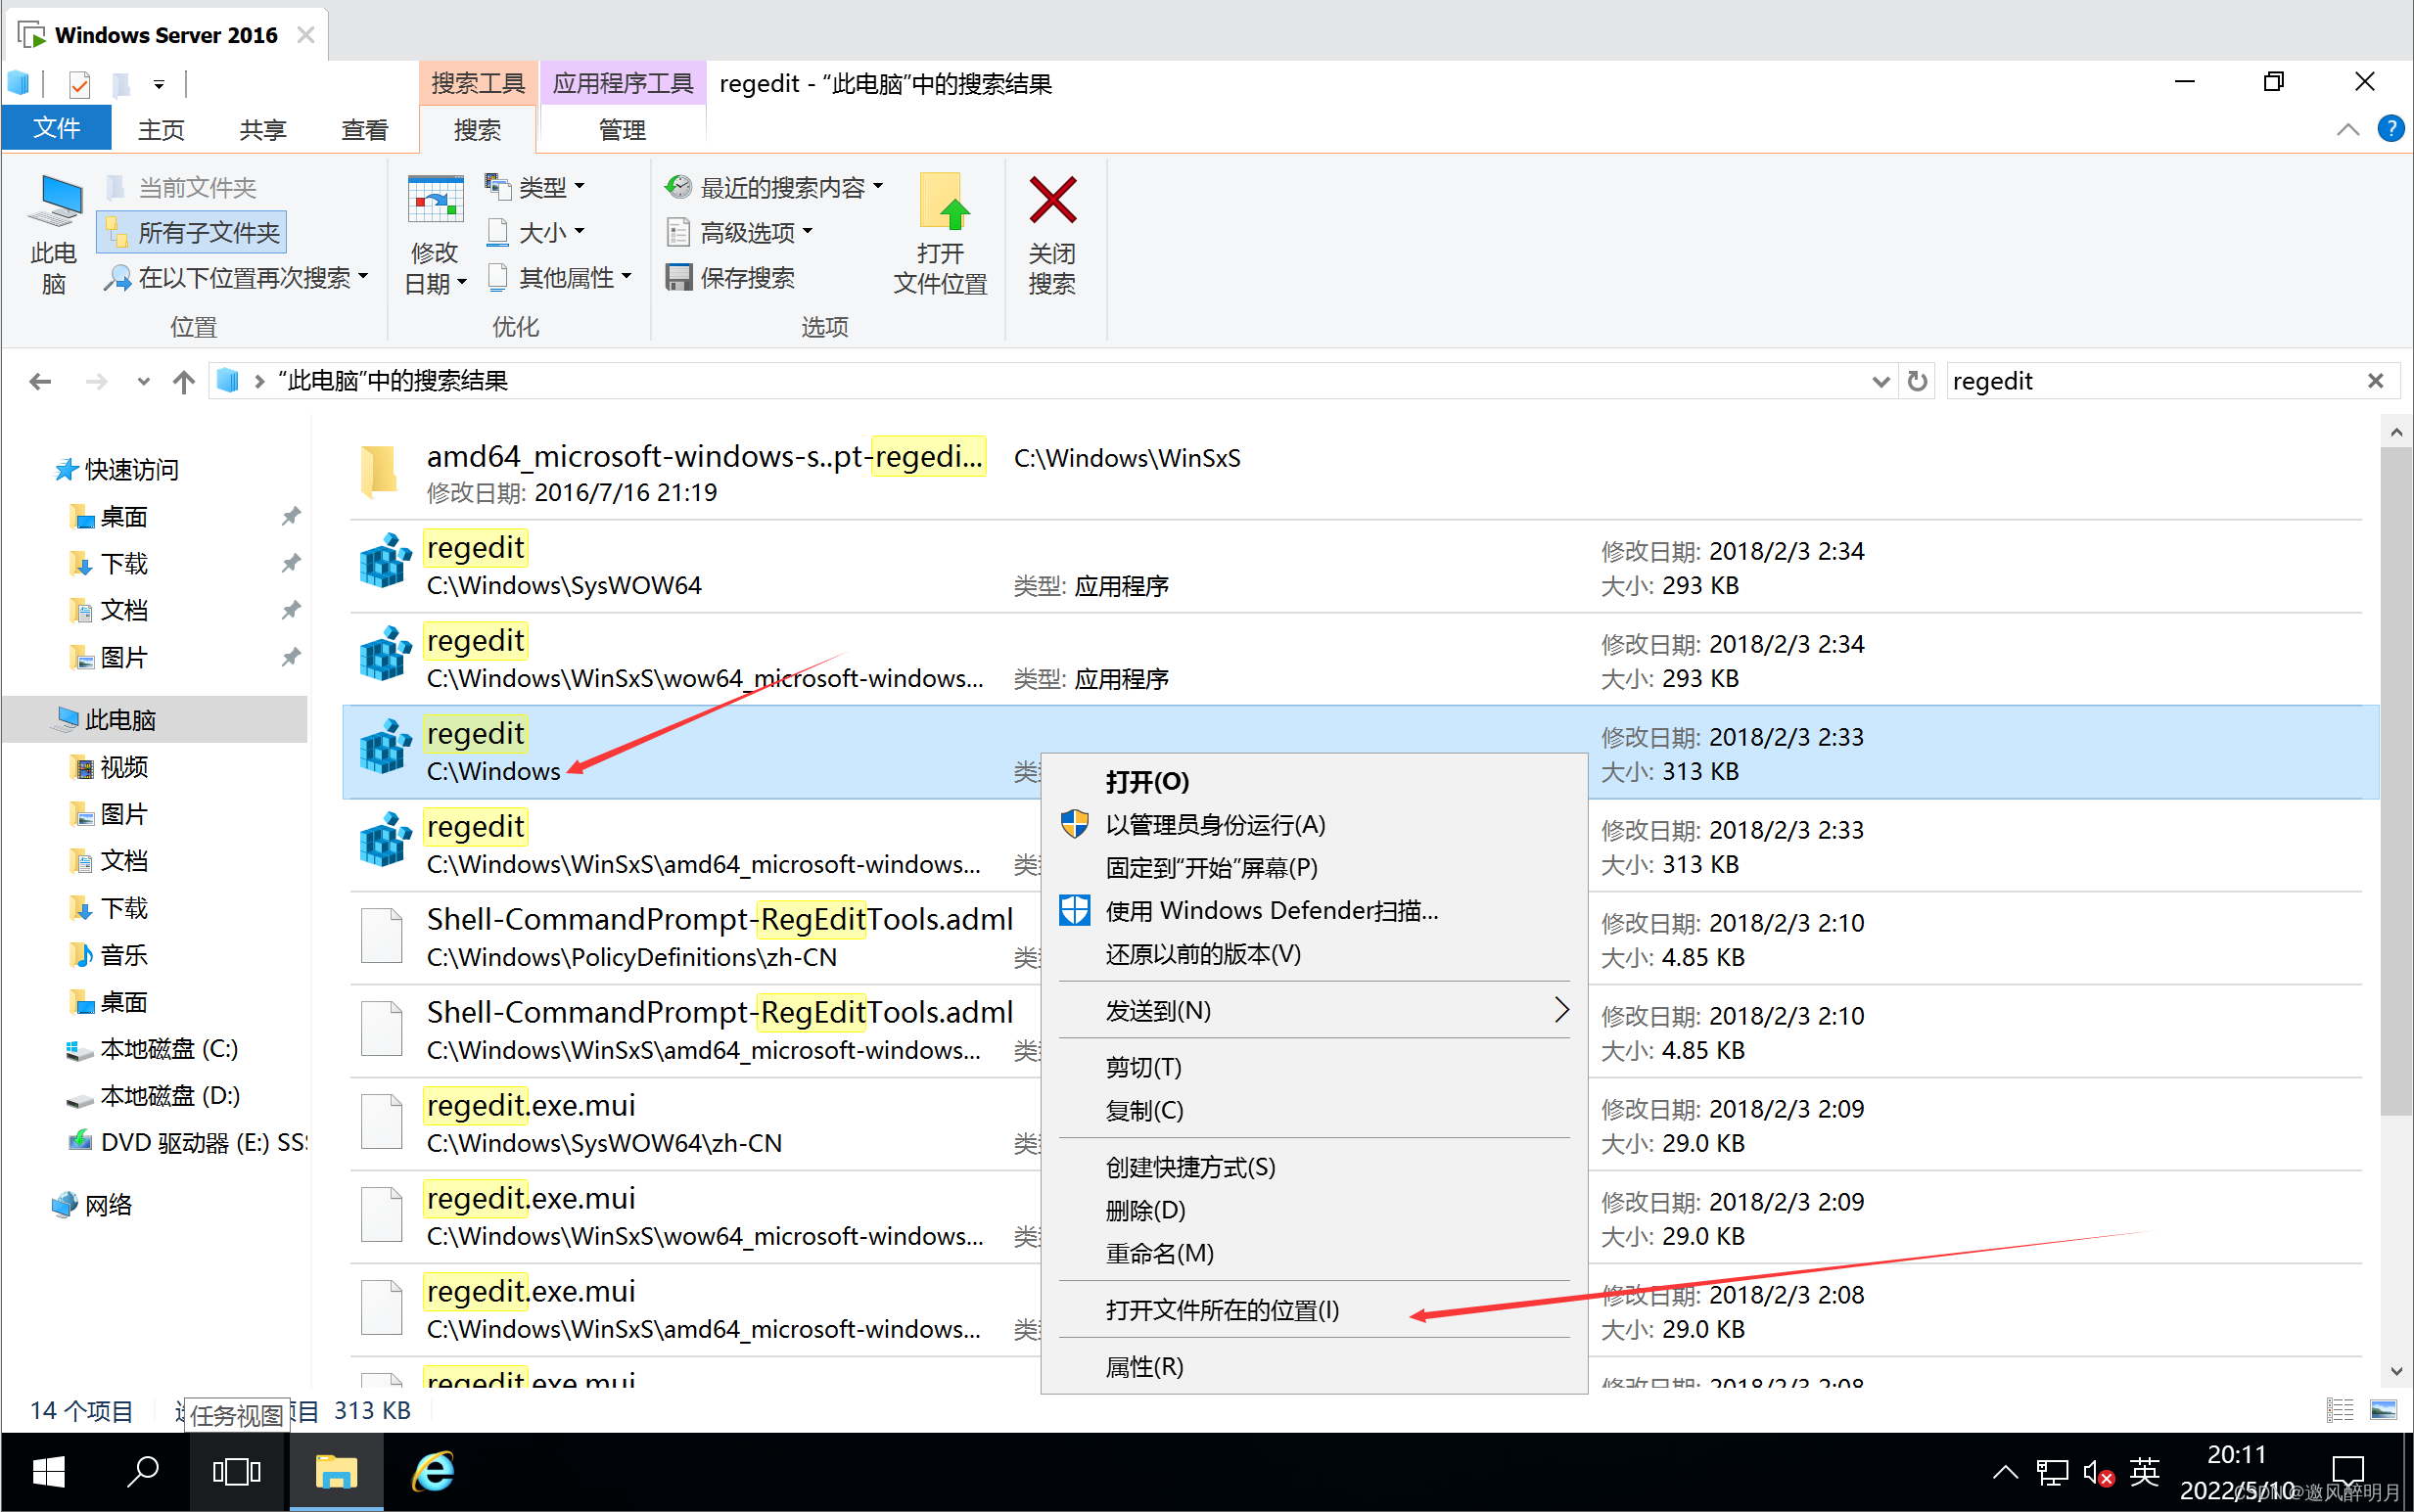Image resolution: width=2414 pixels, height=1512 pixels.
Task: Open the 文件 ribbon tab
Action: pyautogui.click(x=57, y=129)
